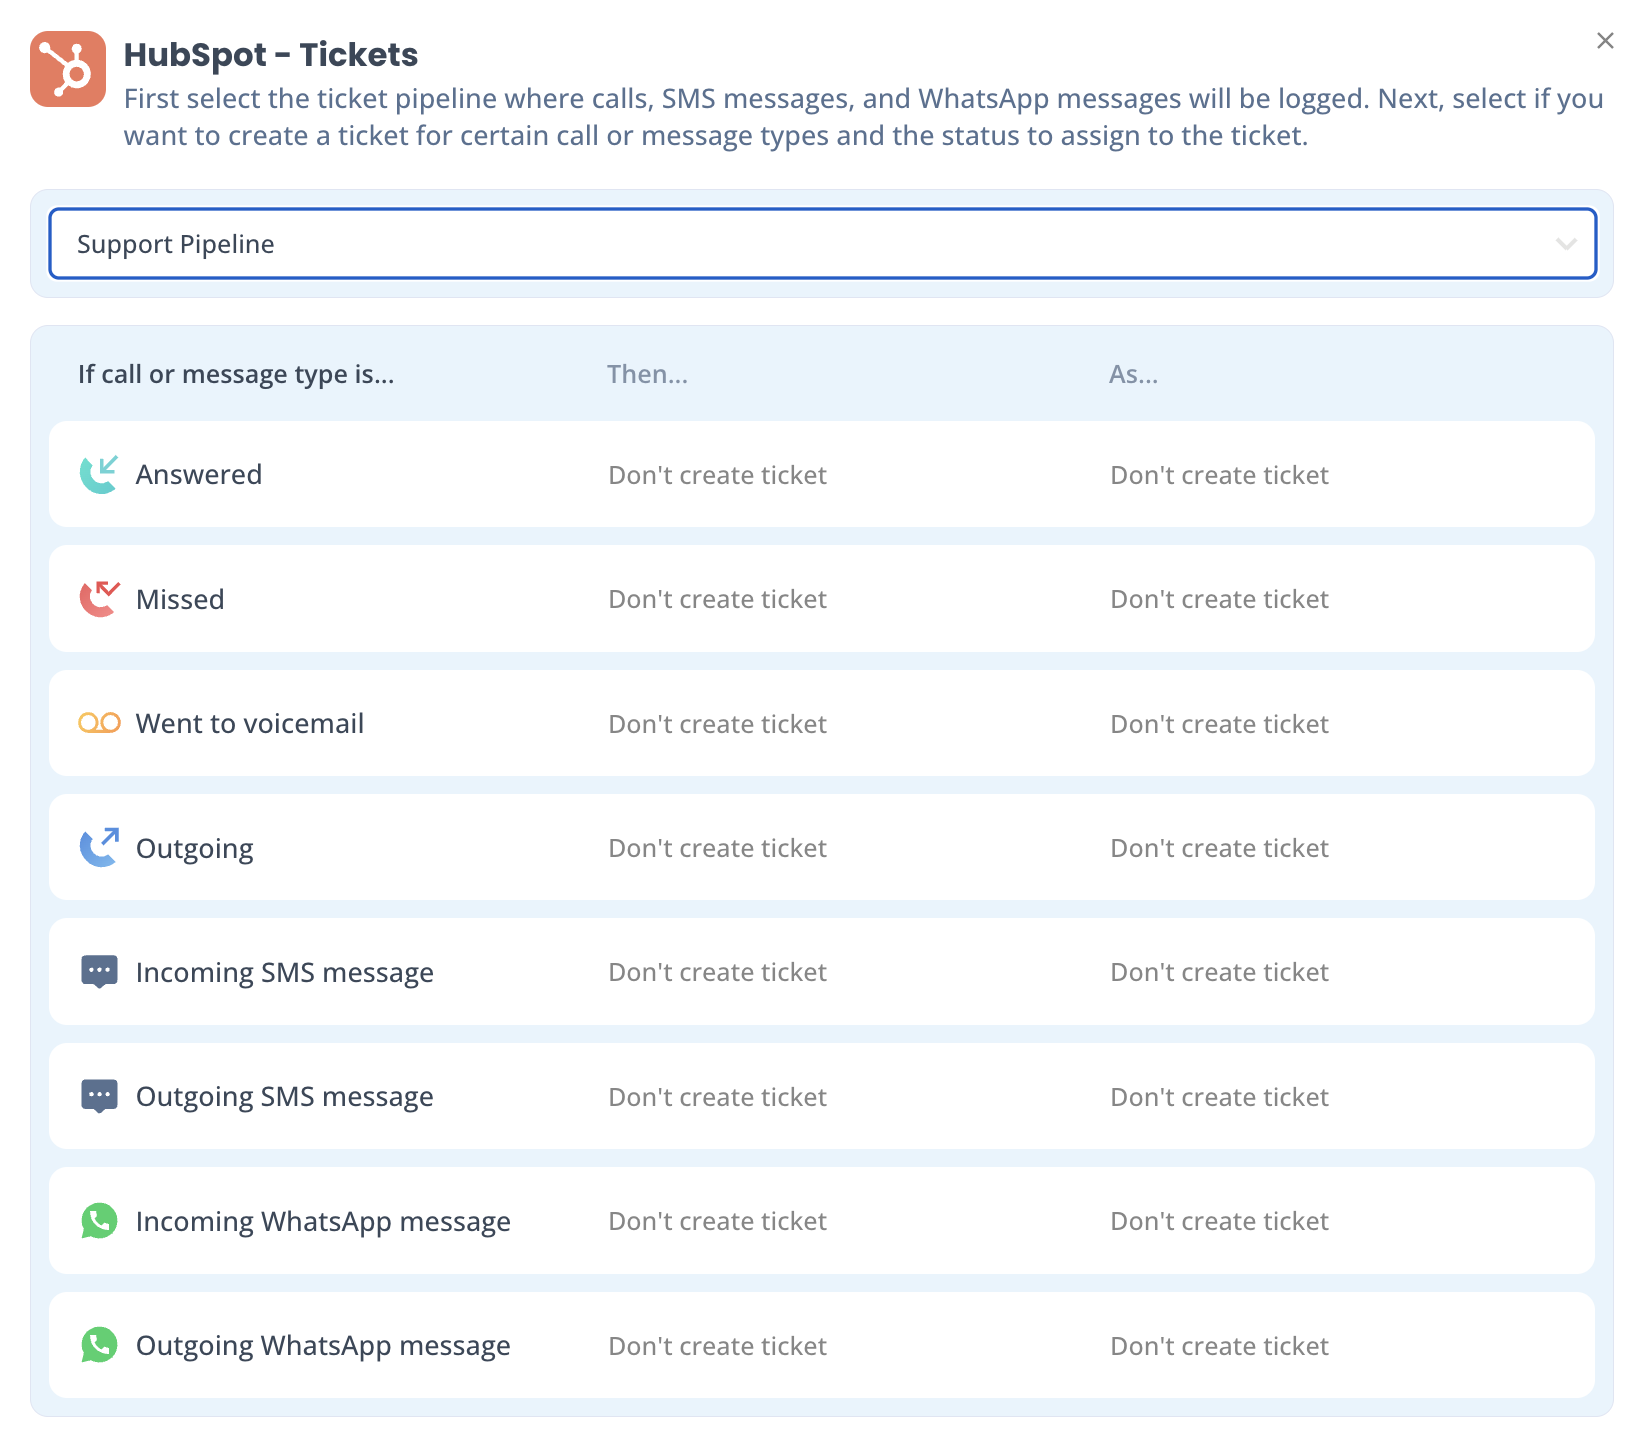1640x1430 pixels.
Task: Click the Answered call icon
Action: [99, 474]
